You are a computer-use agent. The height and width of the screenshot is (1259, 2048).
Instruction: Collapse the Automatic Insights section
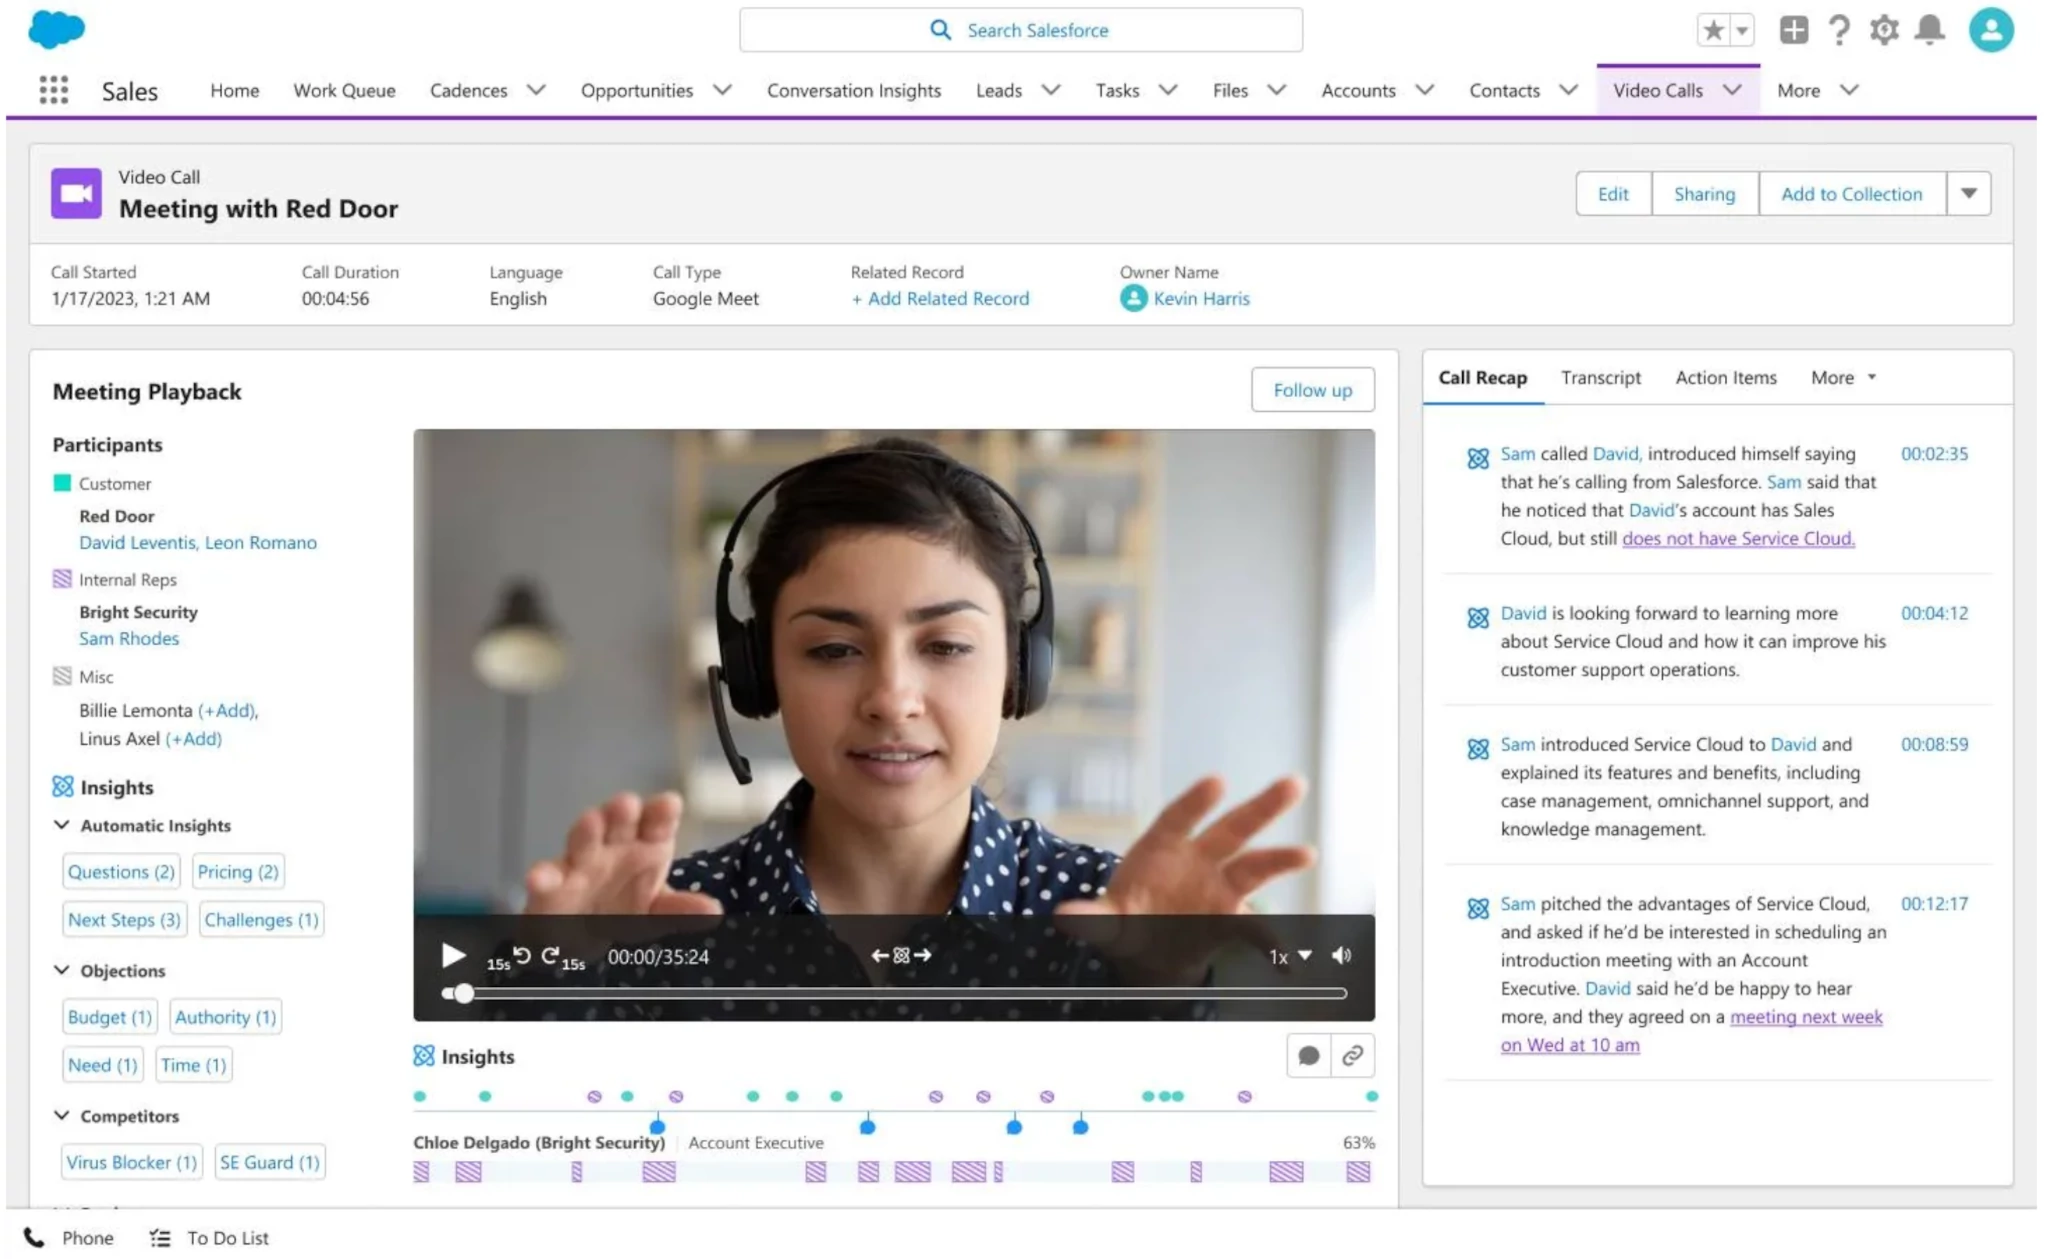tap(62, 825)
